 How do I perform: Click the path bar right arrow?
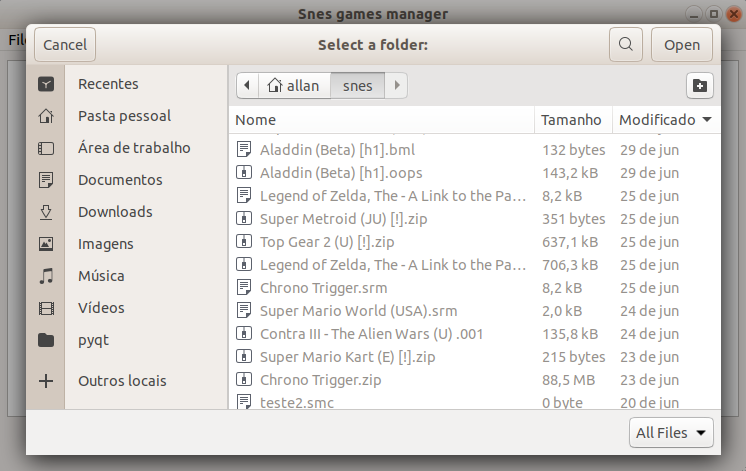pos(397,86)
